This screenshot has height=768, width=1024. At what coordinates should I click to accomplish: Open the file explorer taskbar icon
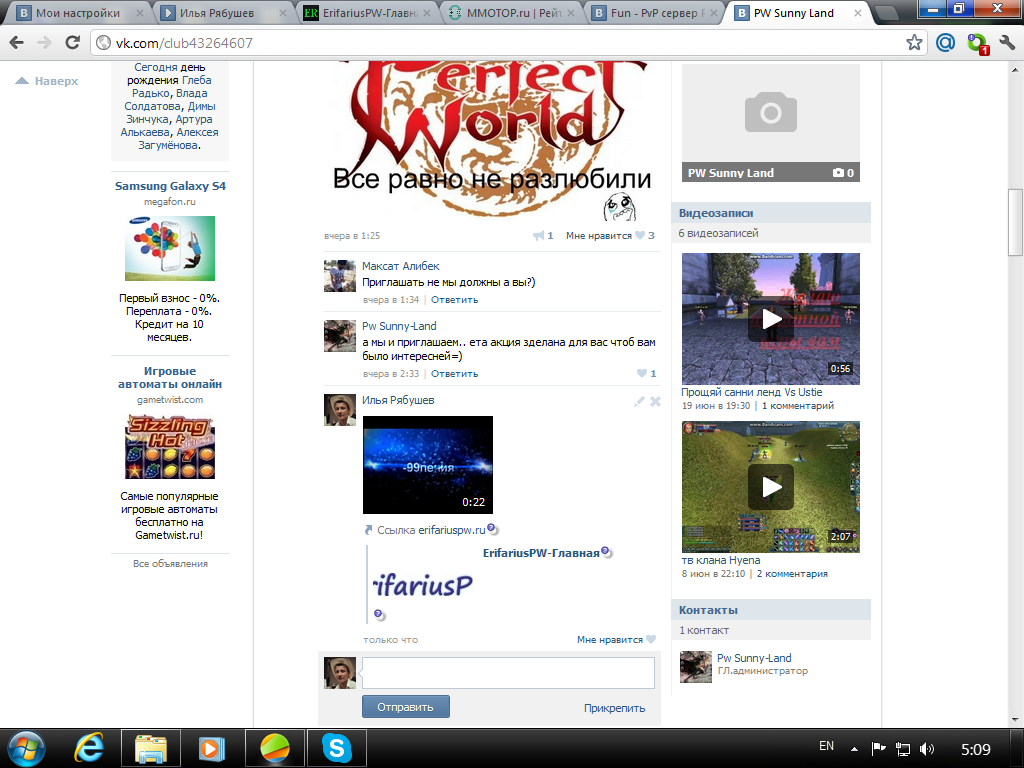pos(151,748)
